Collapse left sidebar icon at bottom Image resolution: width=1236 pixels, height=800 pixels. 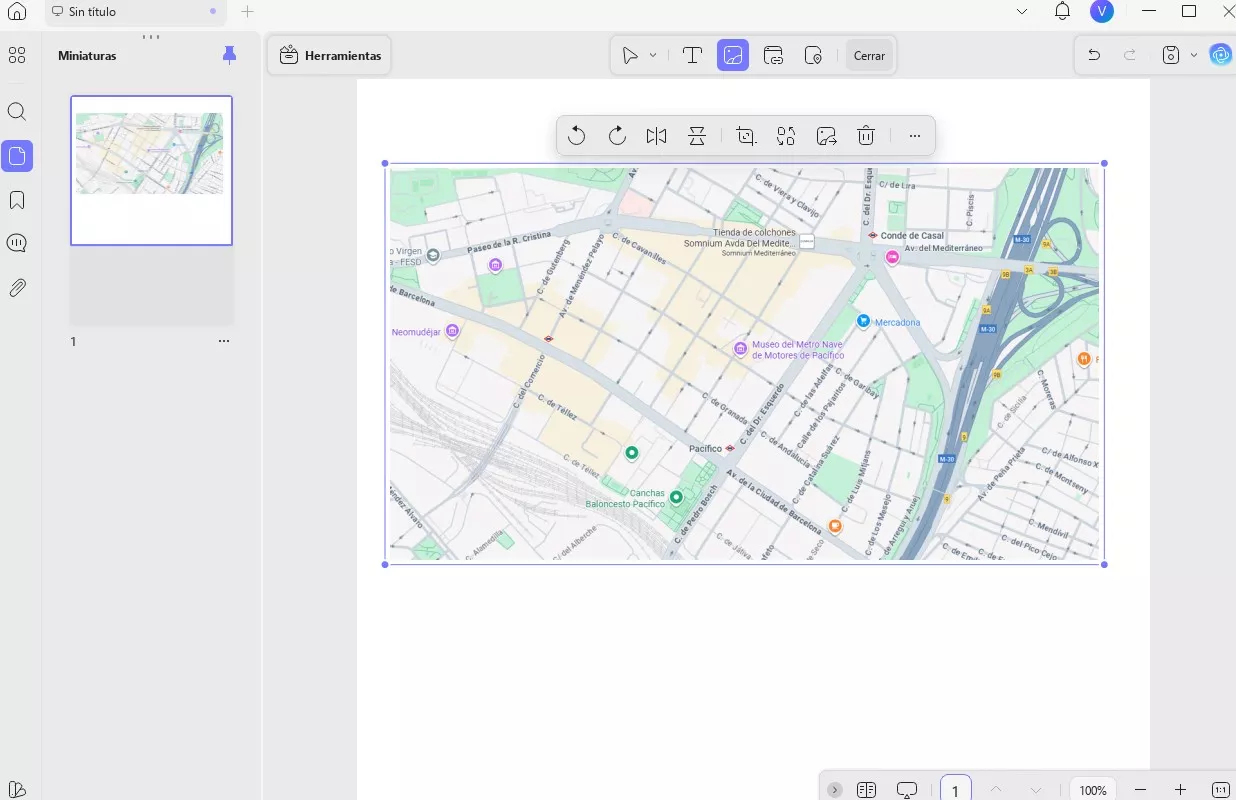[x=17, y=789]
